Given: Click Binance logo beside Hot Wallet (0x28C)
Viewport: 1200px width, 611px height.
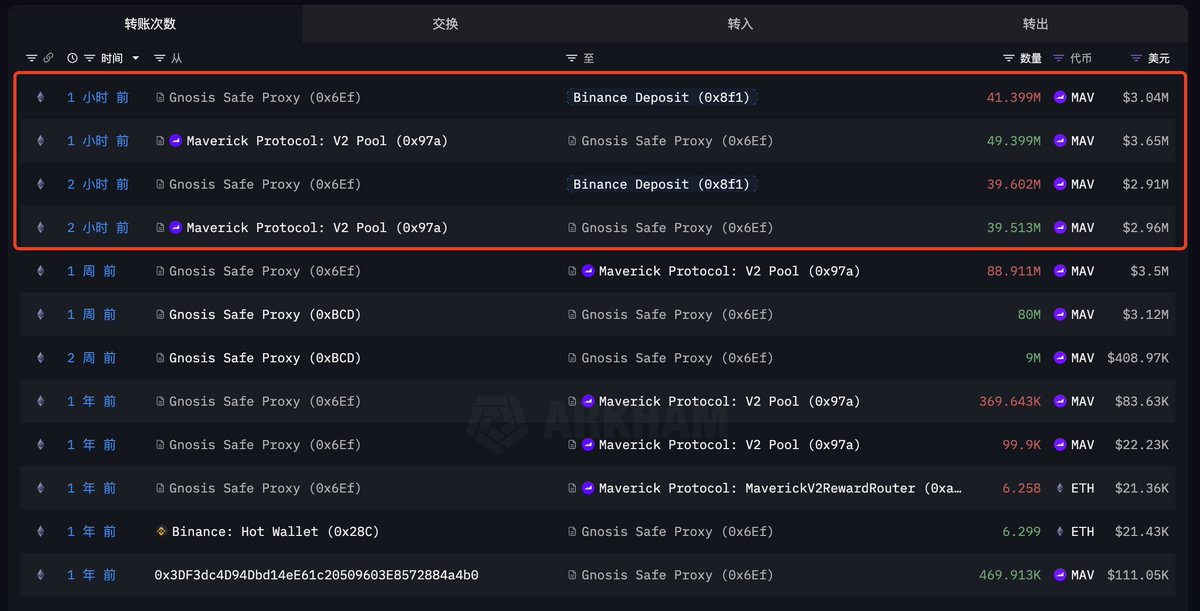Looking at the screenshot, I should tap(161, 532).
